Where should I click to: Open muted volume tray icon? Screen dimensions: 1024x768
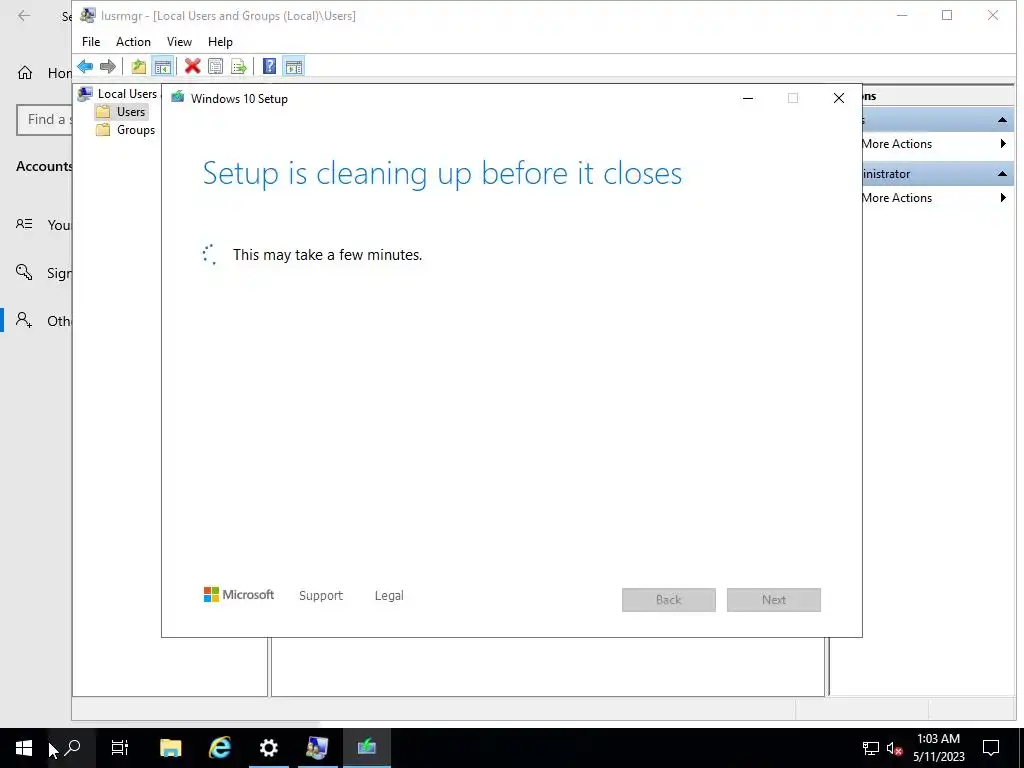[894, 748]
